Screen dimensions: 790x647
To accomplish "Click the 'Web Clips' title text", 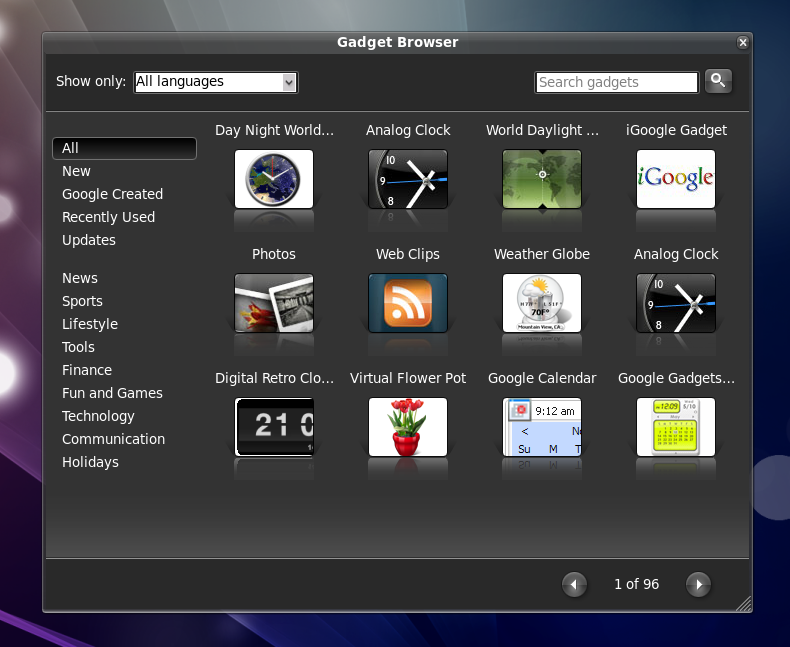I will tap(408, 254).
